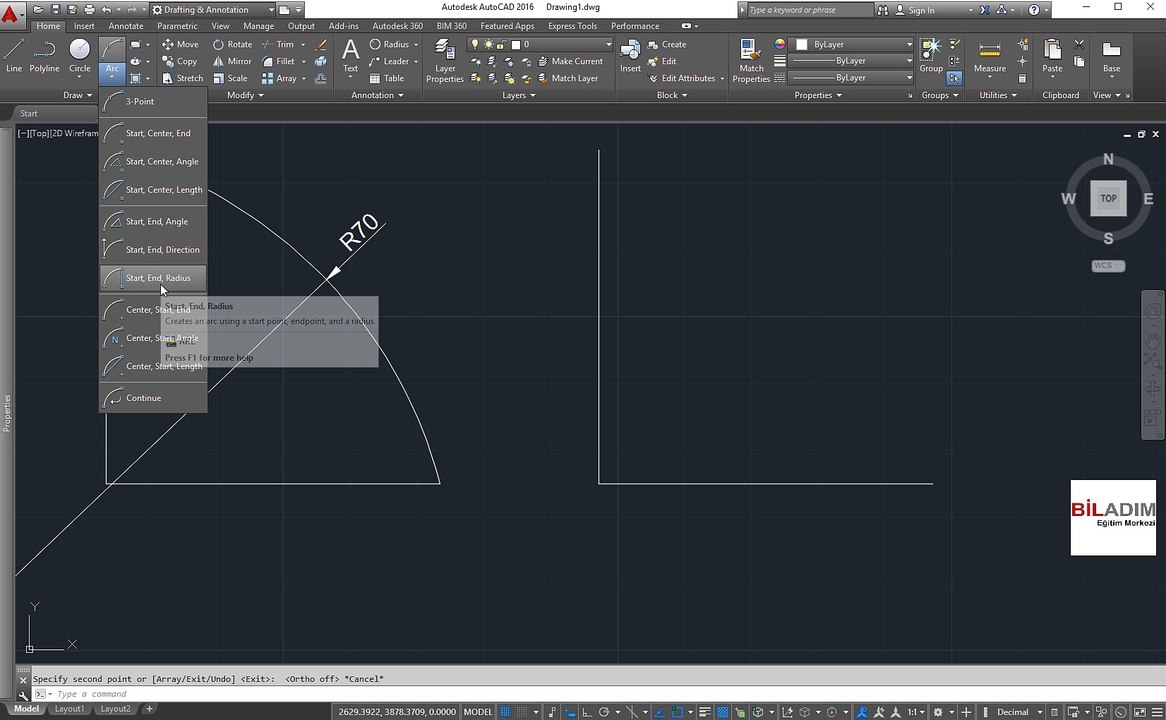The height and width of the screenshot is (720, 1166).
Task: Select the Circle tool
Action: (x=80, y=57)
